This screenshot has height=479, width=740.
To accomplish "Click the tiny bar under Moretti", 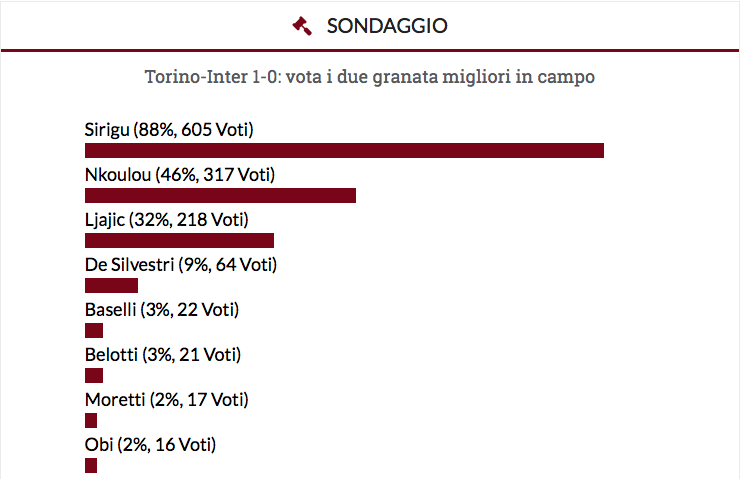I will (92, 420).
